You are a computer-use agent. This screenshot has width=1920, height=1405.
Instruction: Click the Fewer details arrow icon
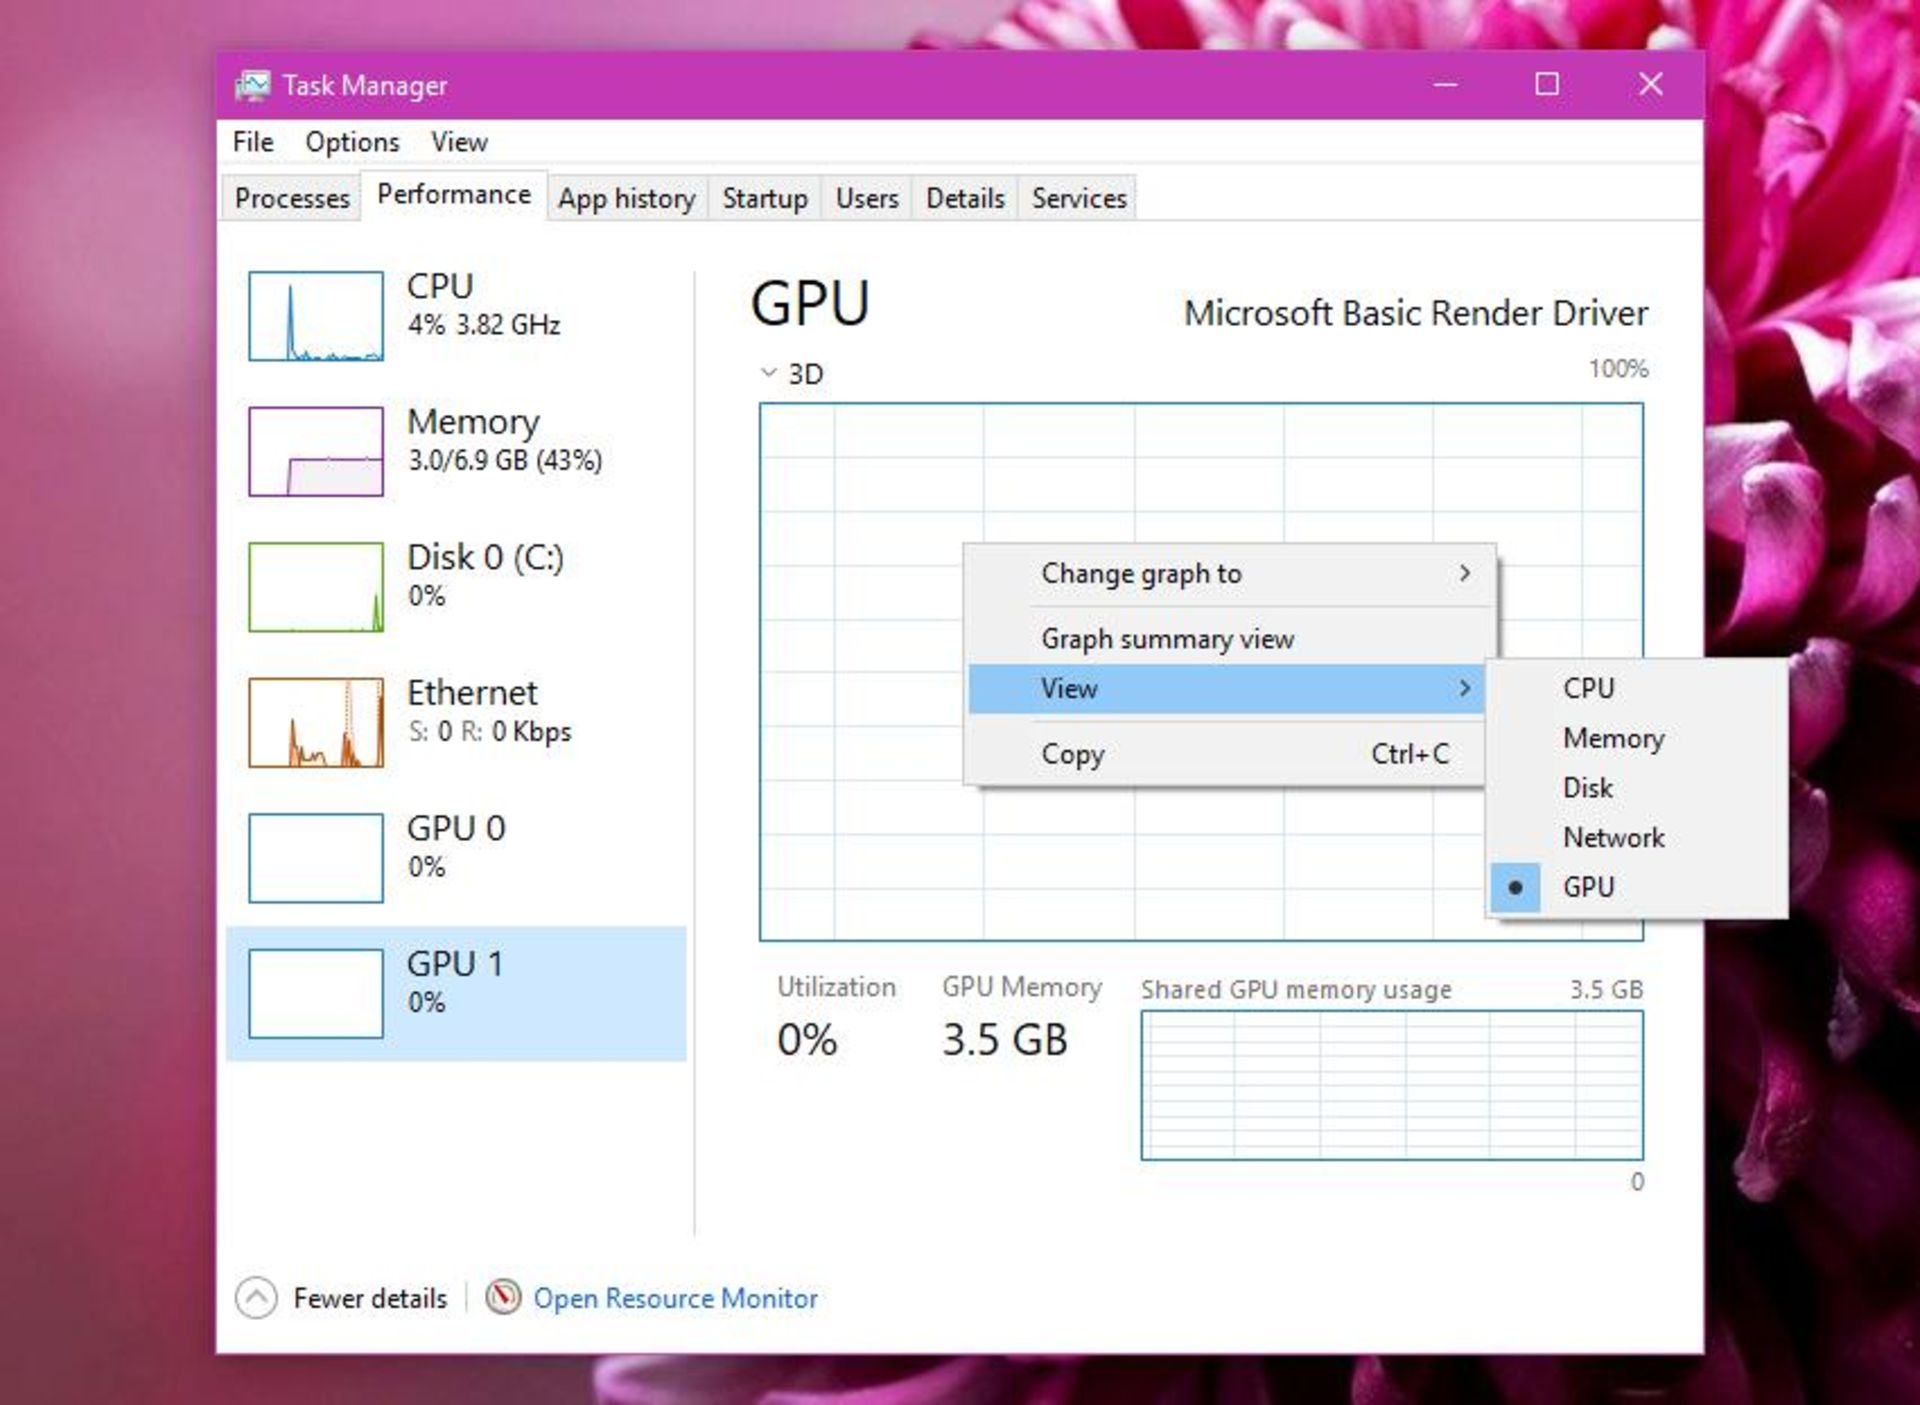256,1297
